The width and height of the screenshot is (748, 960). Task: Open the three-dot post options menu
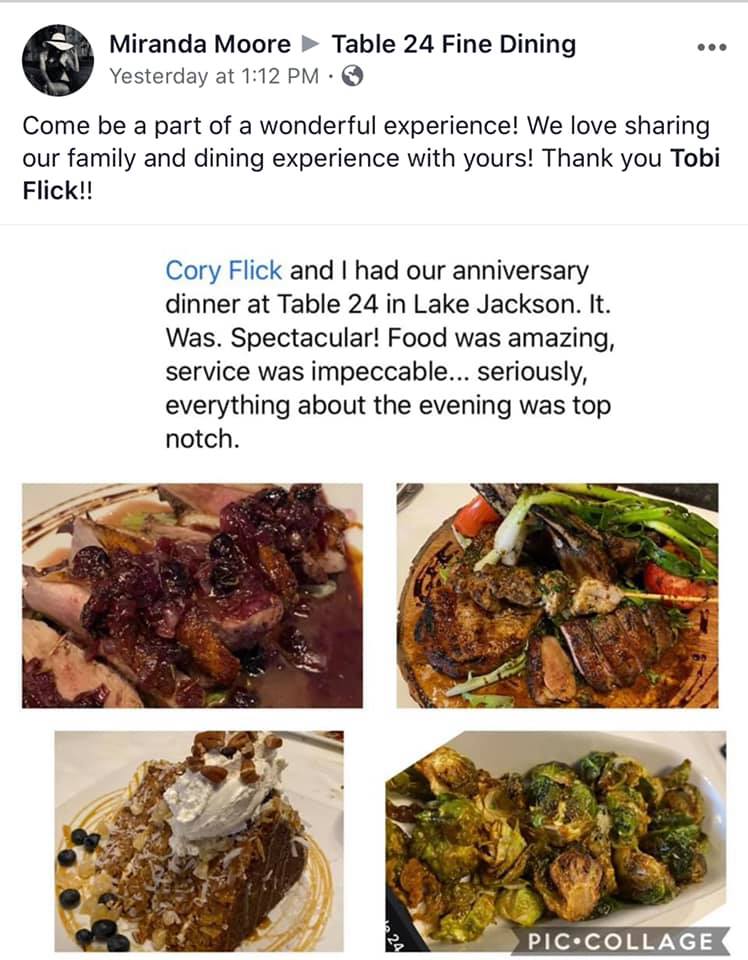coord(711,47)
